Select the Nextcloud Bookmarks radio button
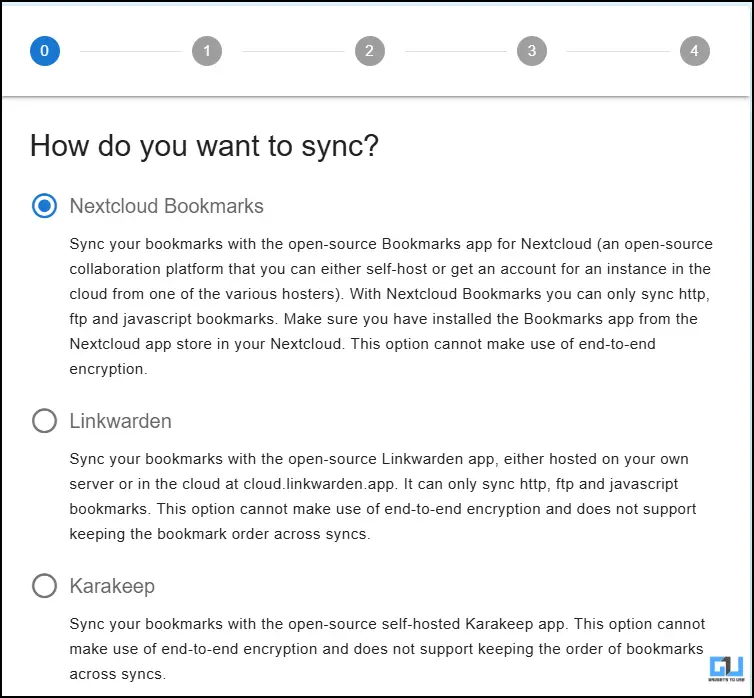The width and height of the screenshot is (754, 698). (x=45, y=206)
